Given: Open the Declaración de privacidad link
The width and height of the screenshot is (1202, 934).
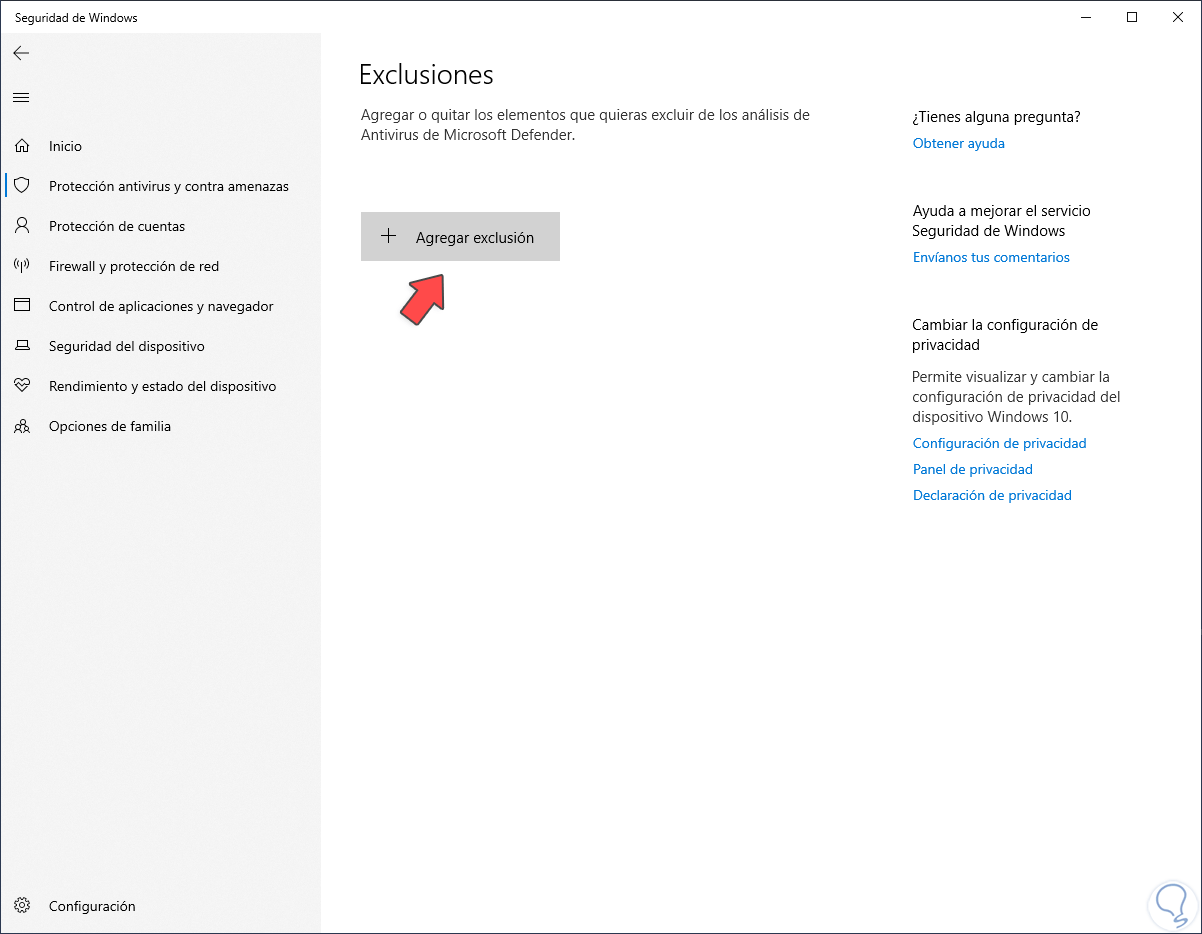Looking at the screenshot, I should click(x=992, y=495).
